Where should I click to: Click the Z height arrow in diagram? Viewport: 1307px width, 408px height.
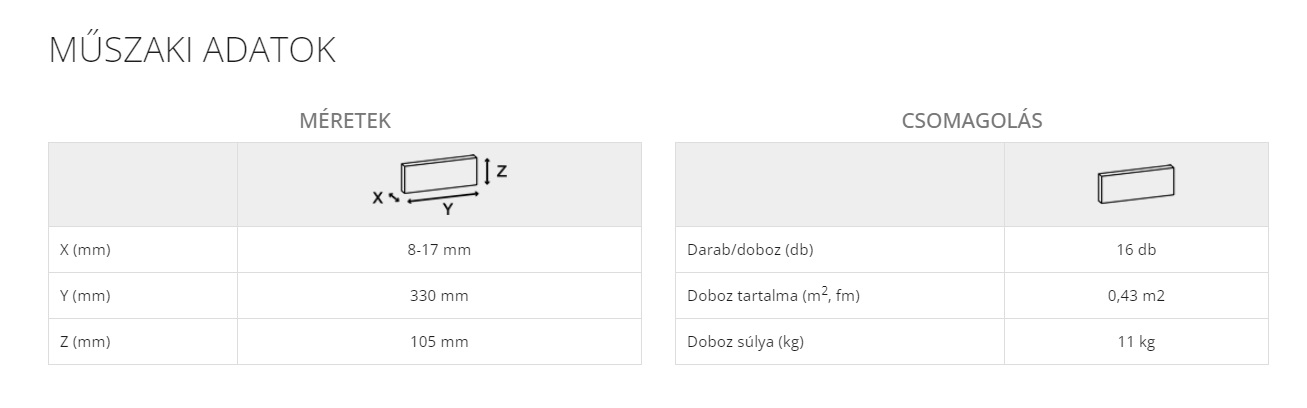[x=487, y=171]
